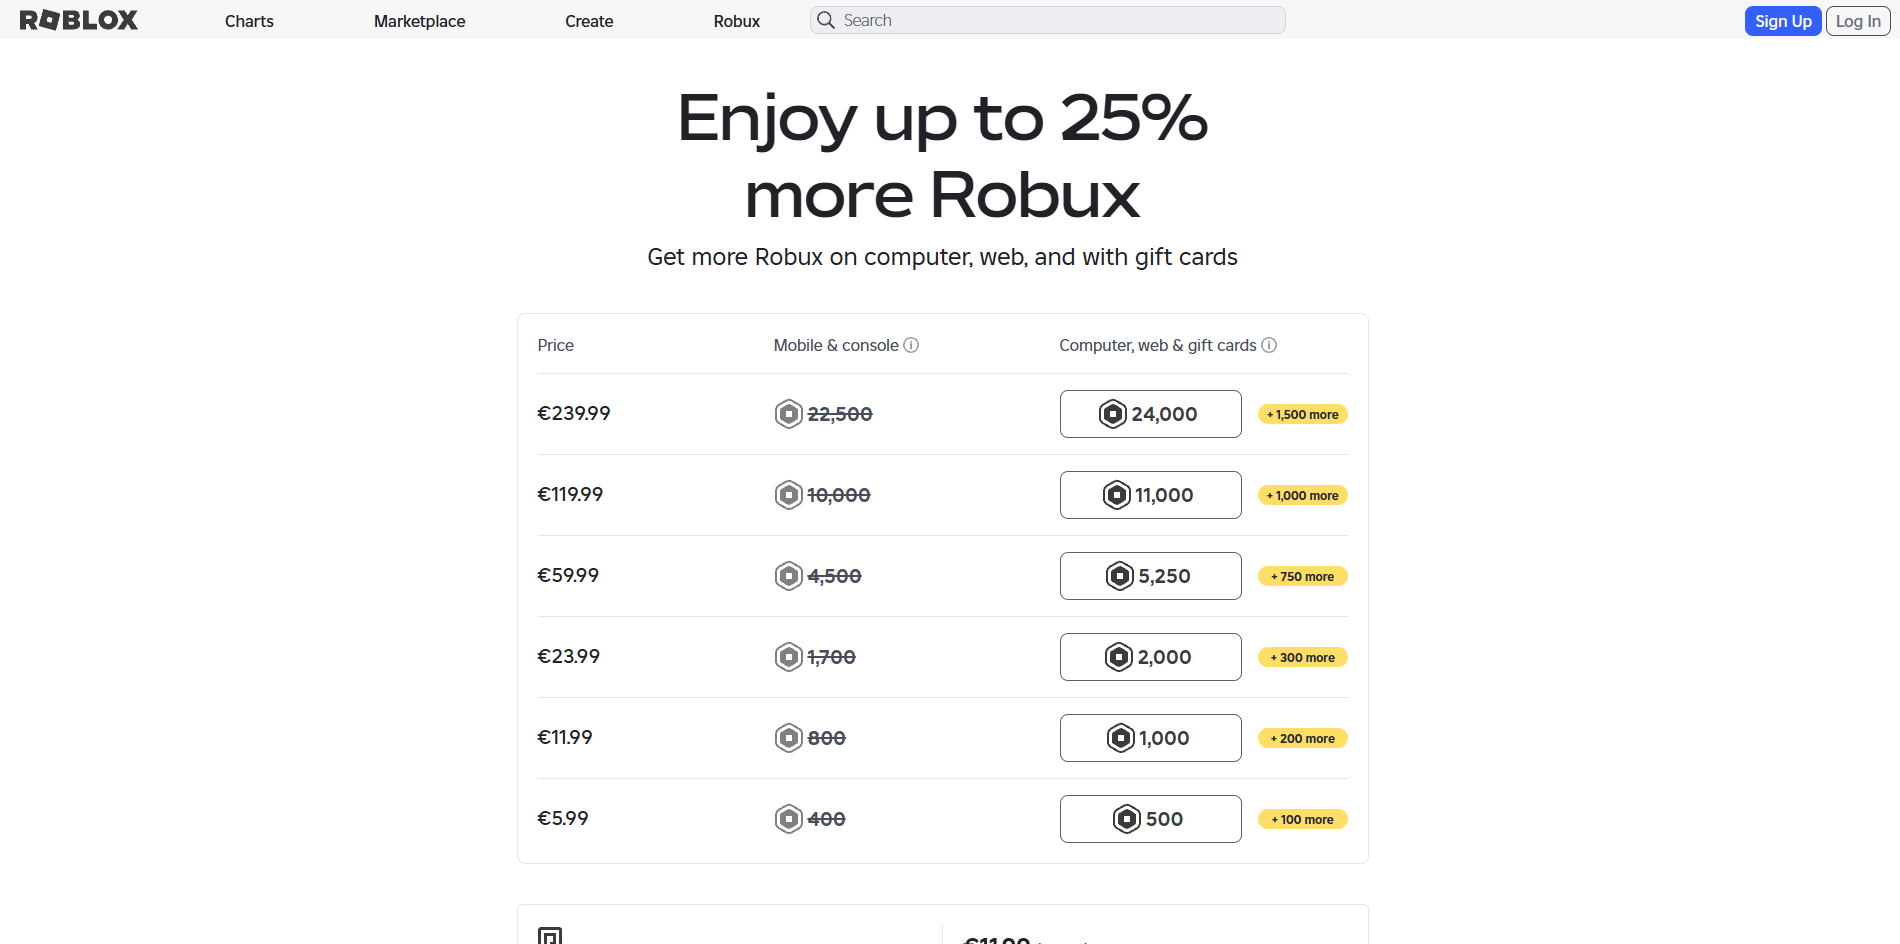Open the Marketplace menu item

click(419, 20)
